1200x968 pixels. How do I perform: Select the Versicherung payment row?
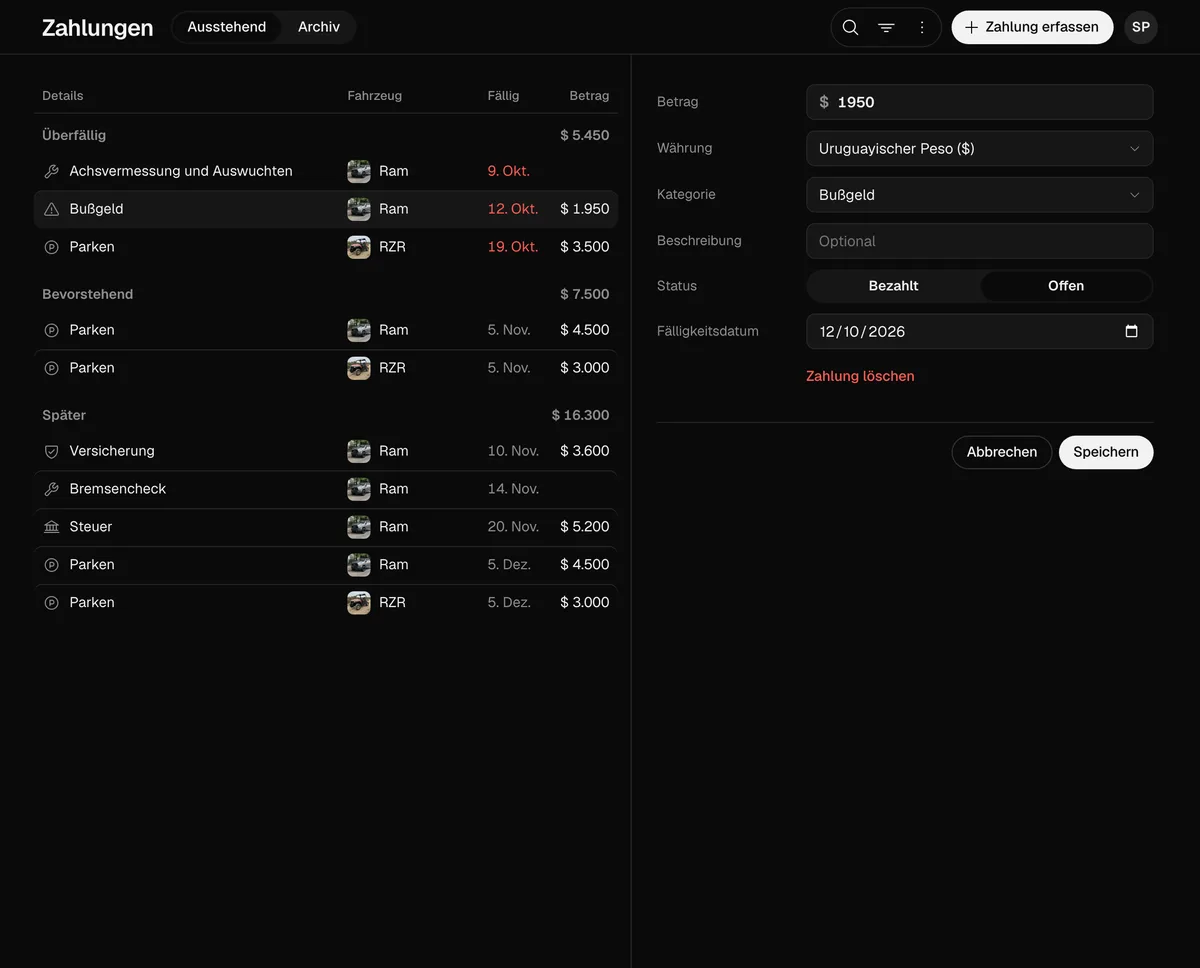[326, 452]
